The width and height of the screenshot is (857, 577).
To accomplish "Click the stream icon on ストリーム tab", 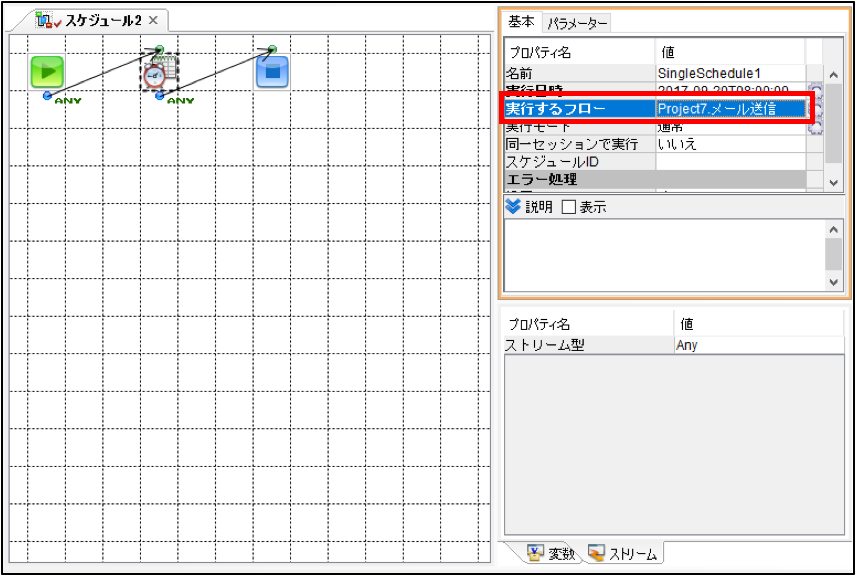I will (596, 553).
